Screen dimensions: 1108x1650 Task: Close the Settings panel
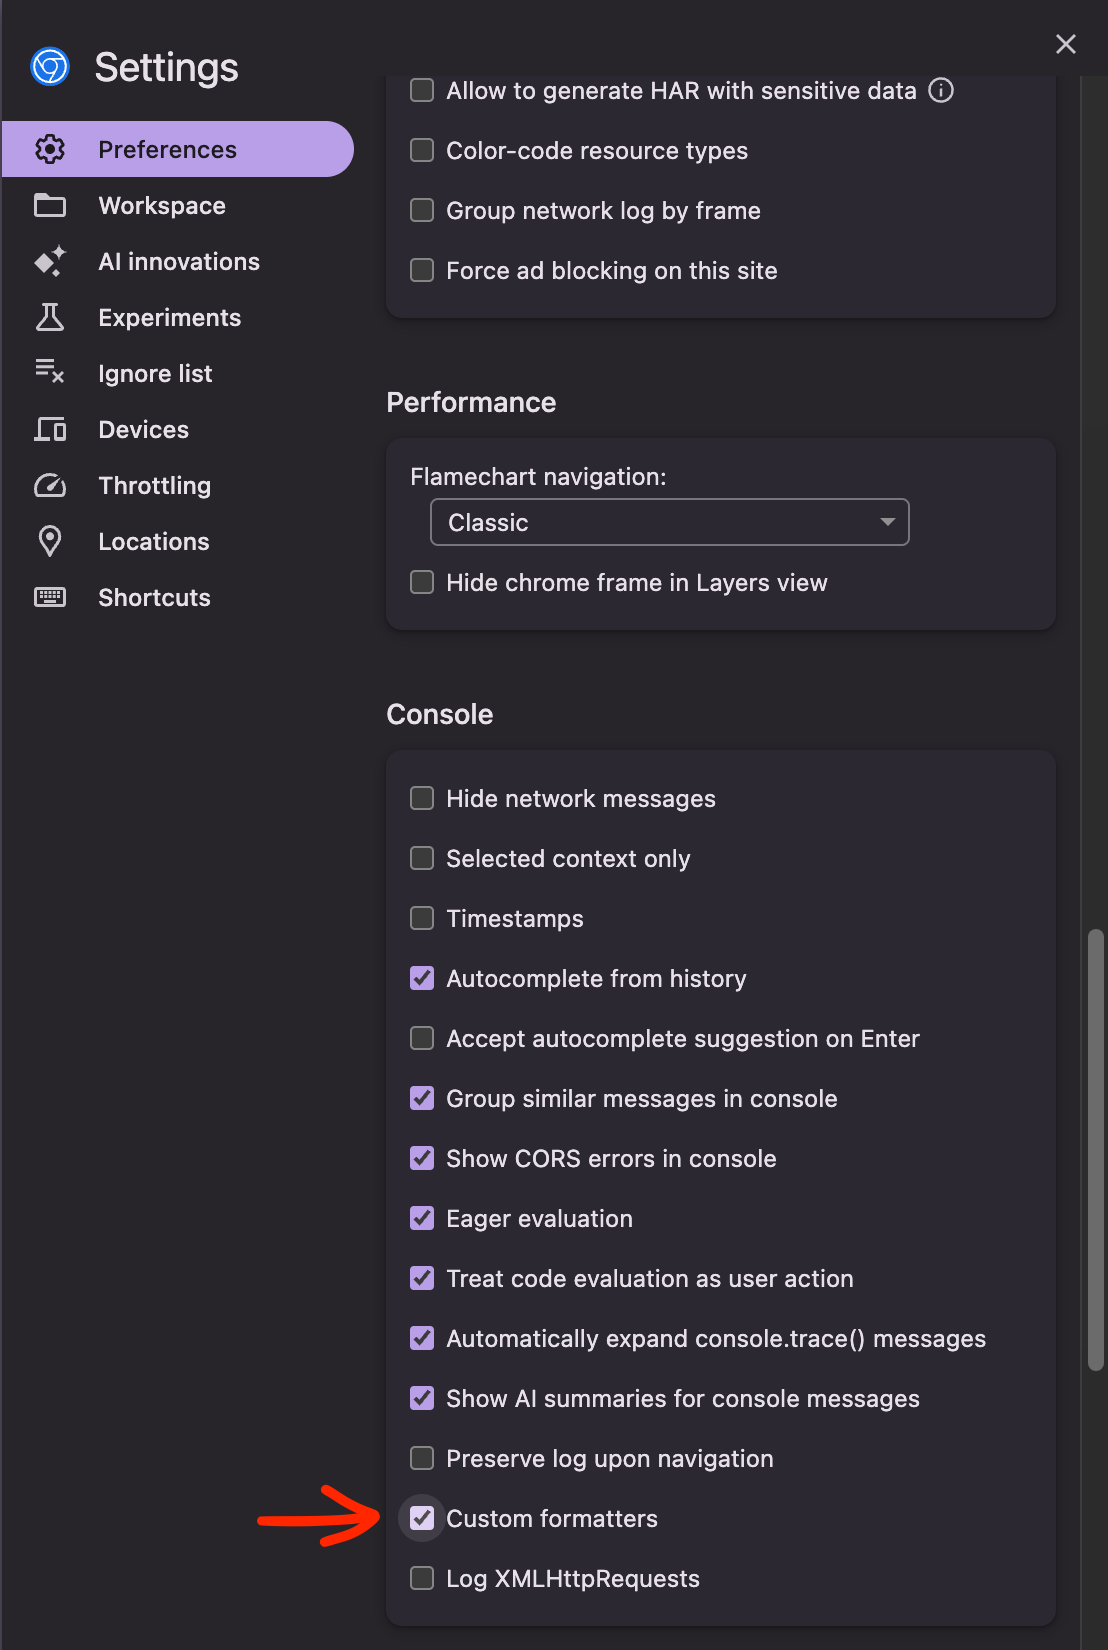pyautogui.click(x=1066, y=44)
